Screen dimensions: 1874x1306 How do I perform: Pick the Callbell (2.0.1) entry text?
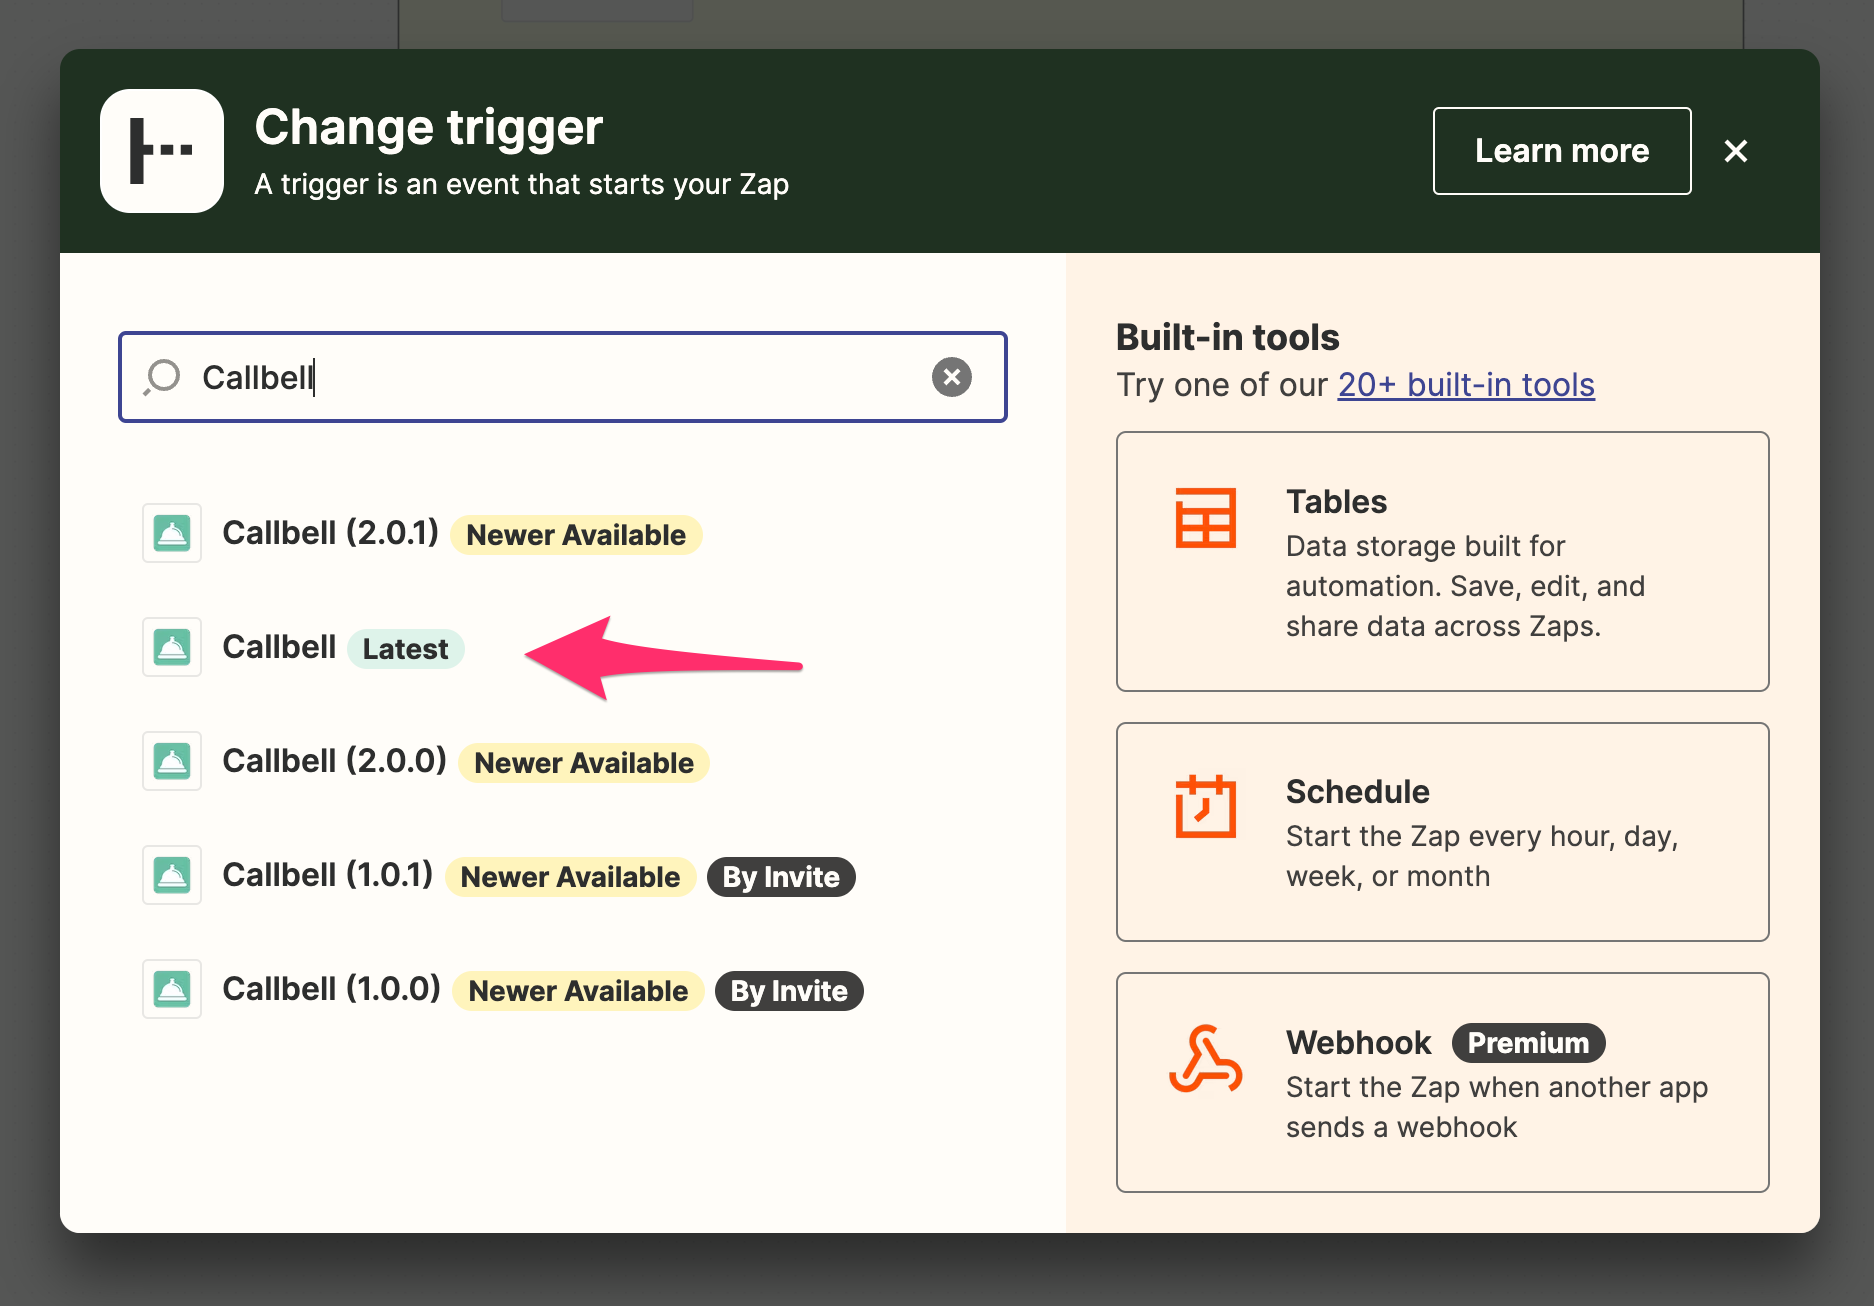pyautogui.click(x=330, y=533)
